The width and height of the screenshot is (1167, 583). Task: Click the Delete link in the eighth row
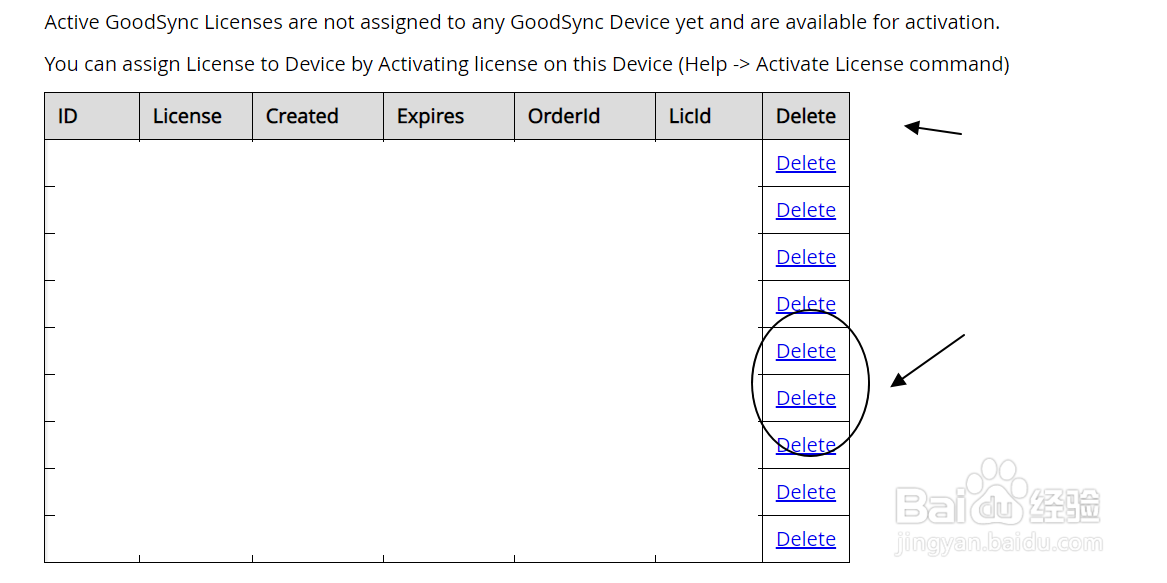[x=805, y=492]
